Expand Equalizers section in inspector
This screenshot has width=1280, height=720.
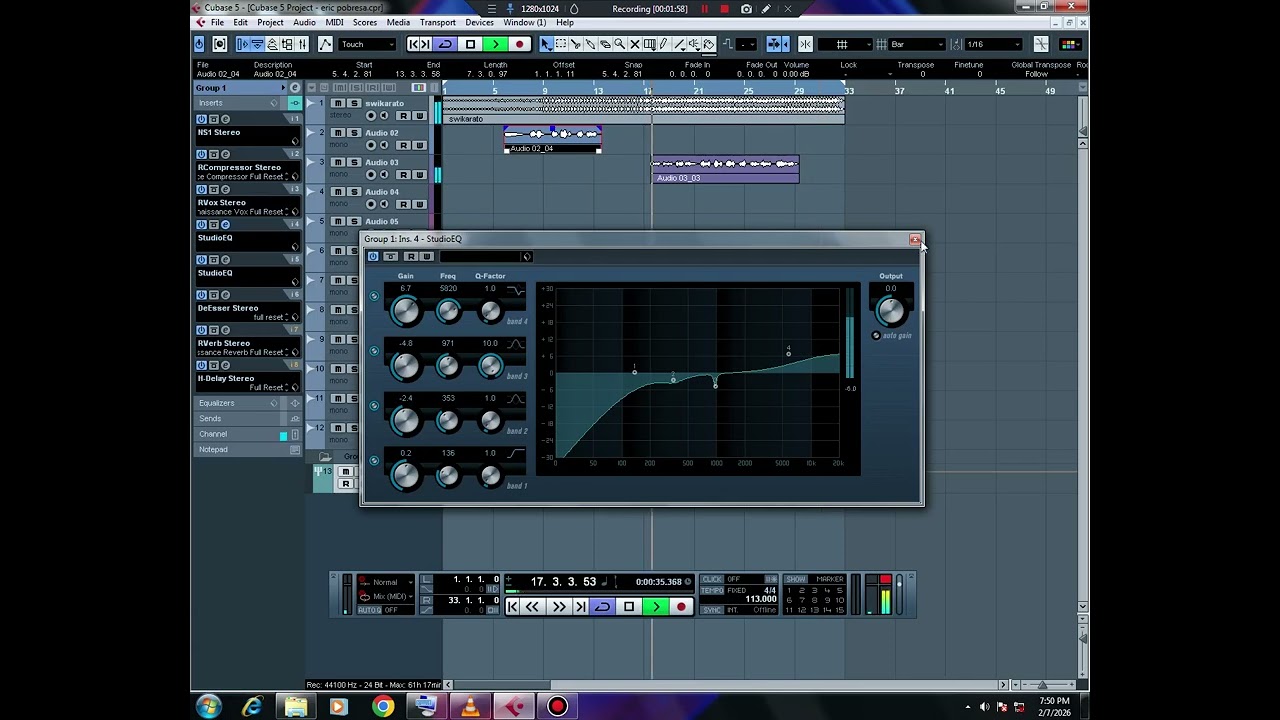(x=248, y=403)
